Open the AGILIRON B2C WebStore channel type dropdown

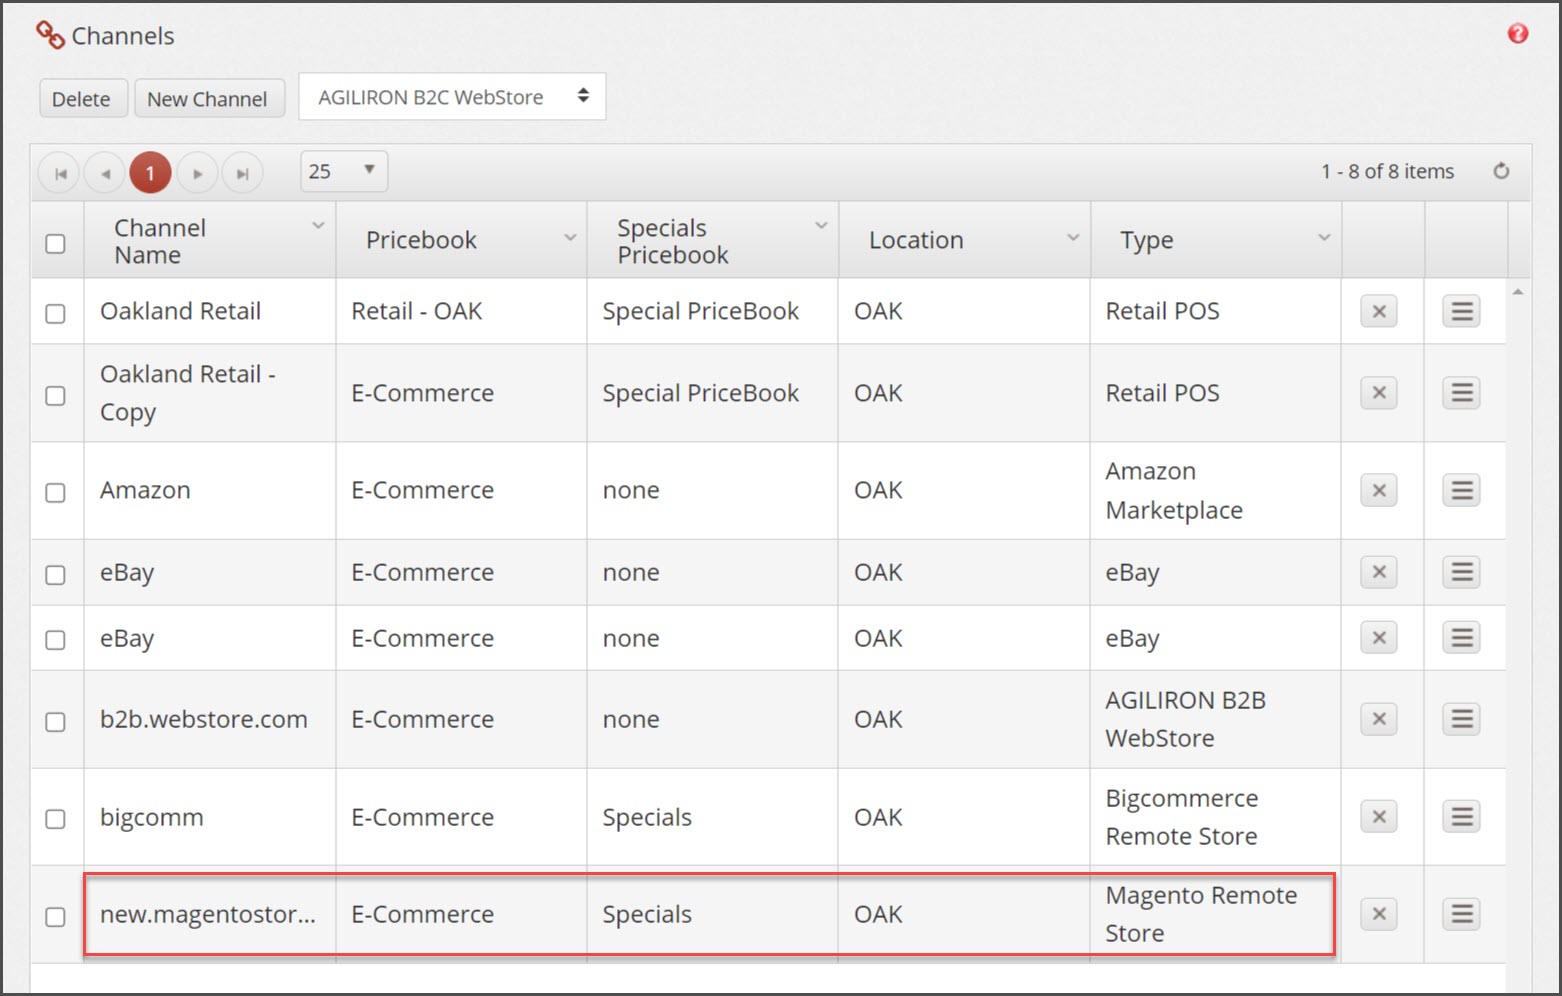coord(452,97)
